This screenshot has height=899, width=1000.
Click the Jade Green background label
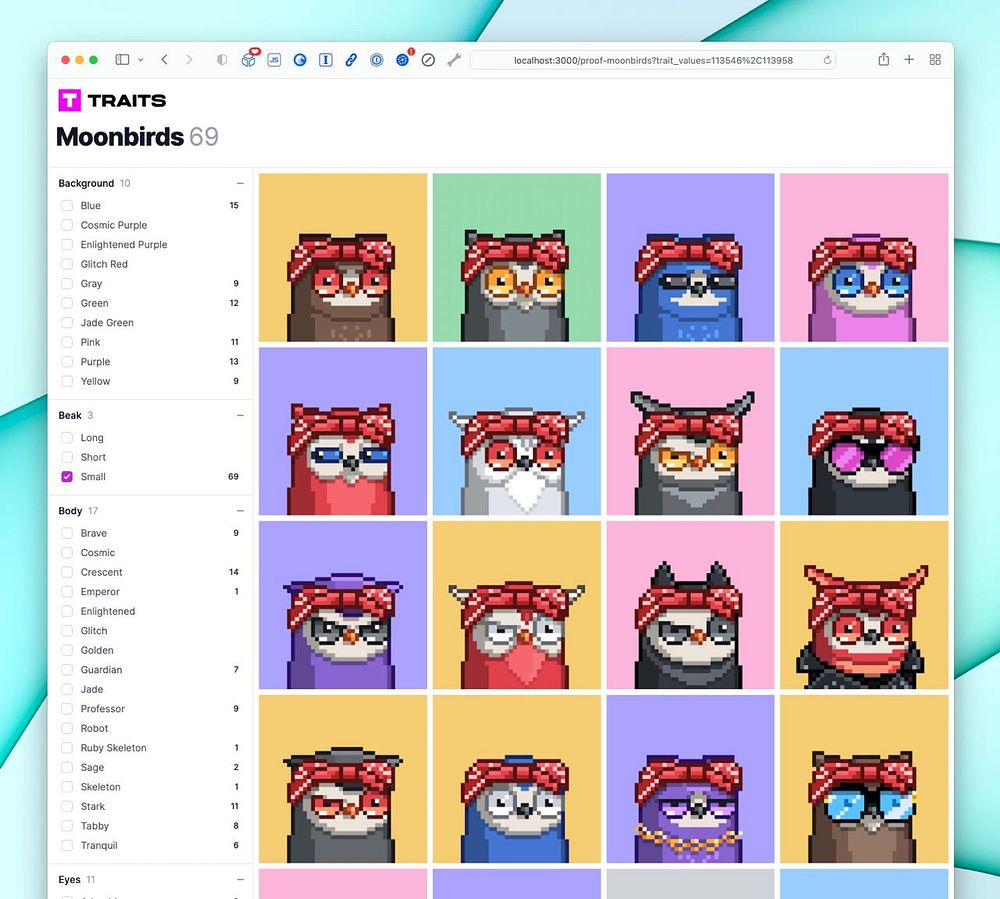click(107, 323)
